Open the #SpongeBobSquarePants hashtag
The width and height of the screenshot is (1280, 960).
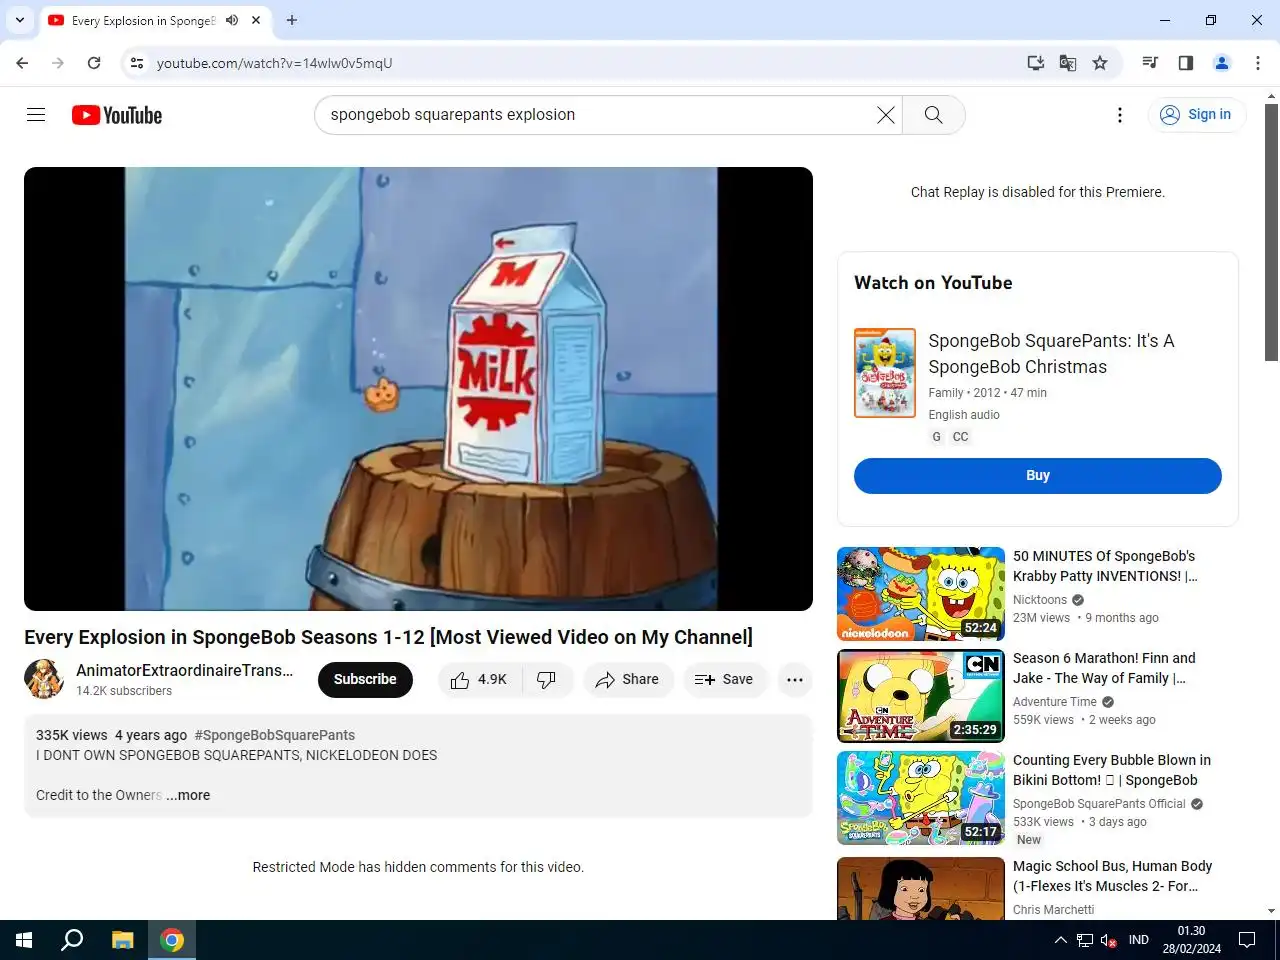275,735
